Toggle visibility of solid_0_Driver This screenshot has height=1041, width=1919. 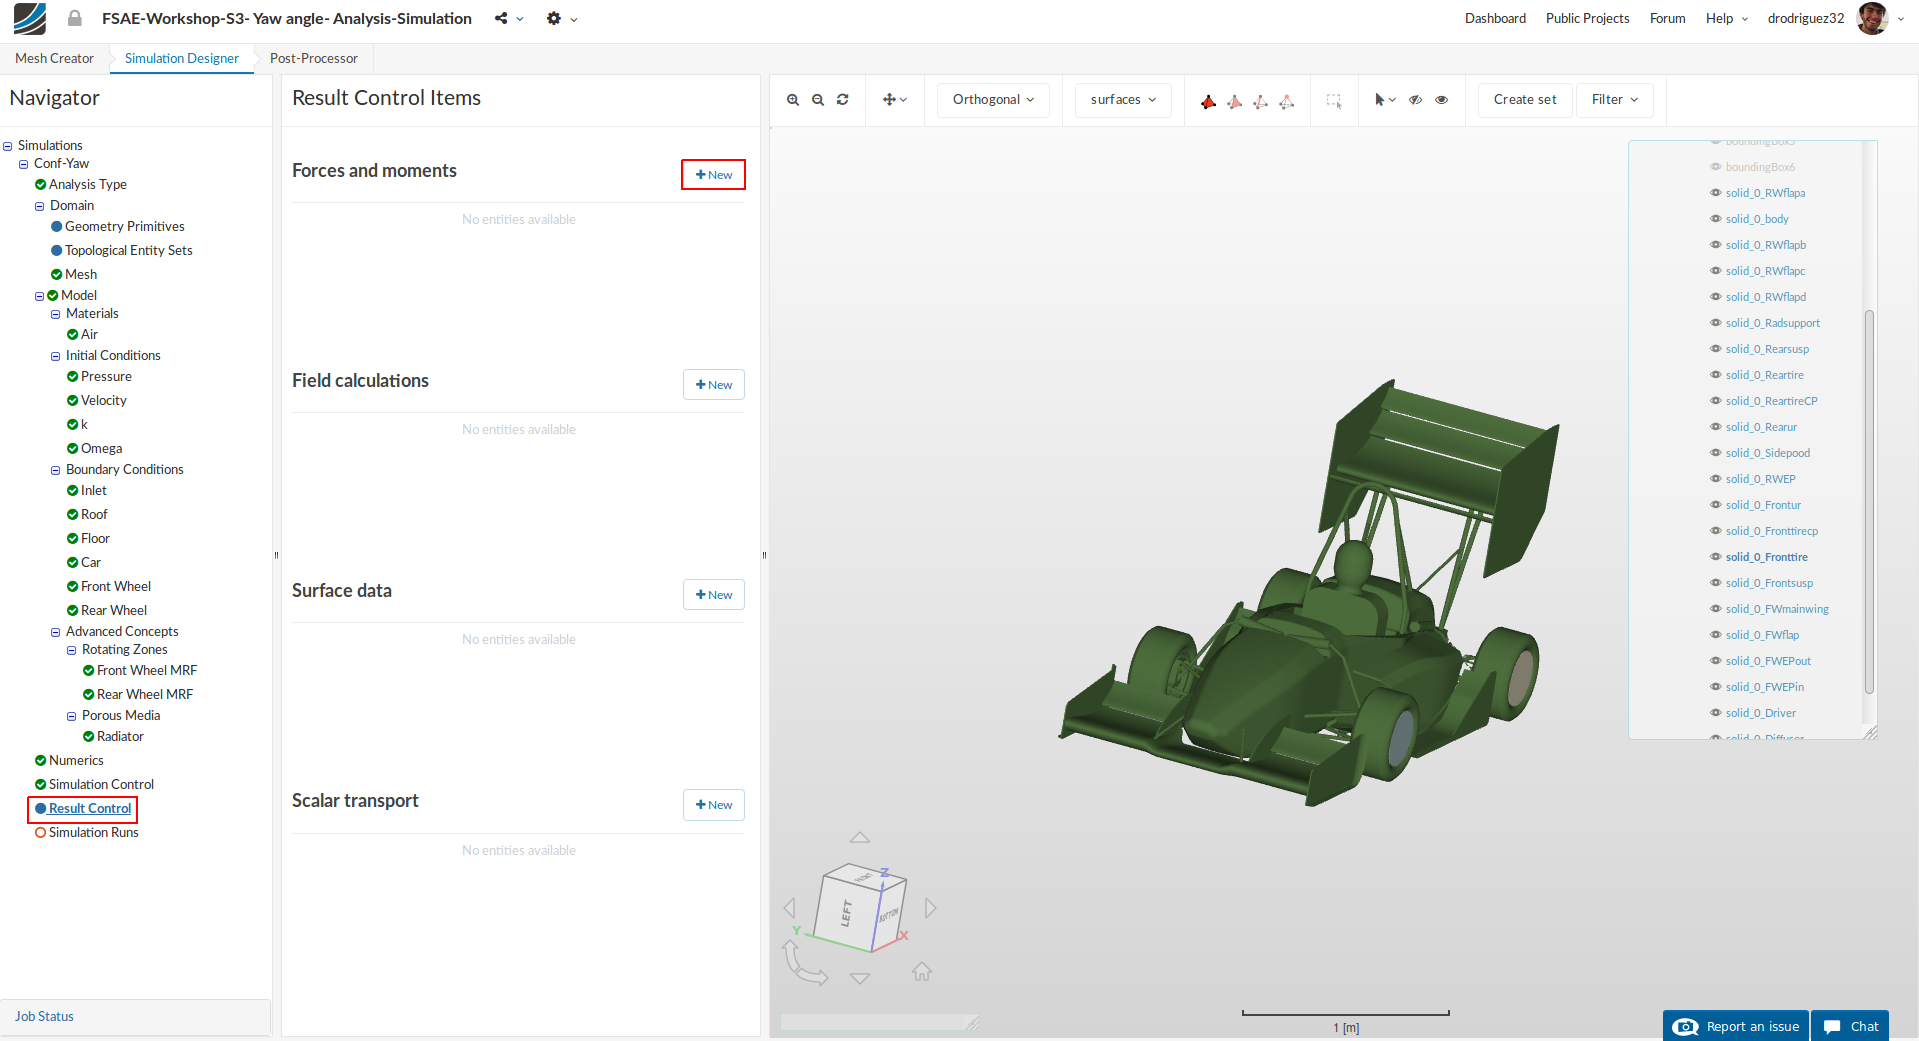tap(1716, 713)
